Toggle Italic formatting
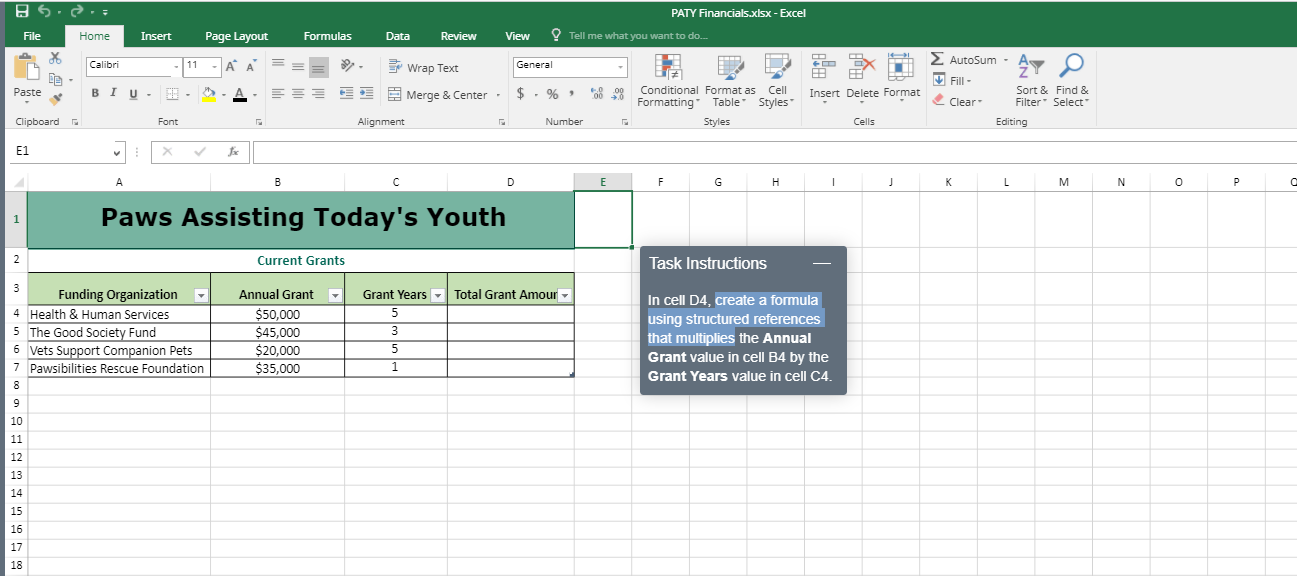The height and width of the screenshot is (576, 1297). click(114, 94)
